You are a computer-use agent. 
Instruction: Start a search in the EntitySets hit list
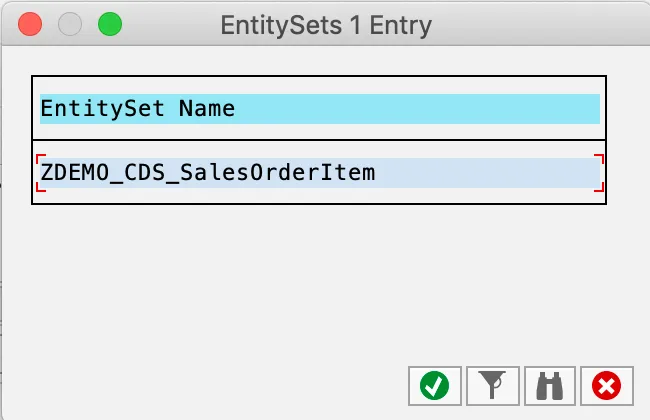click(549, 385)
